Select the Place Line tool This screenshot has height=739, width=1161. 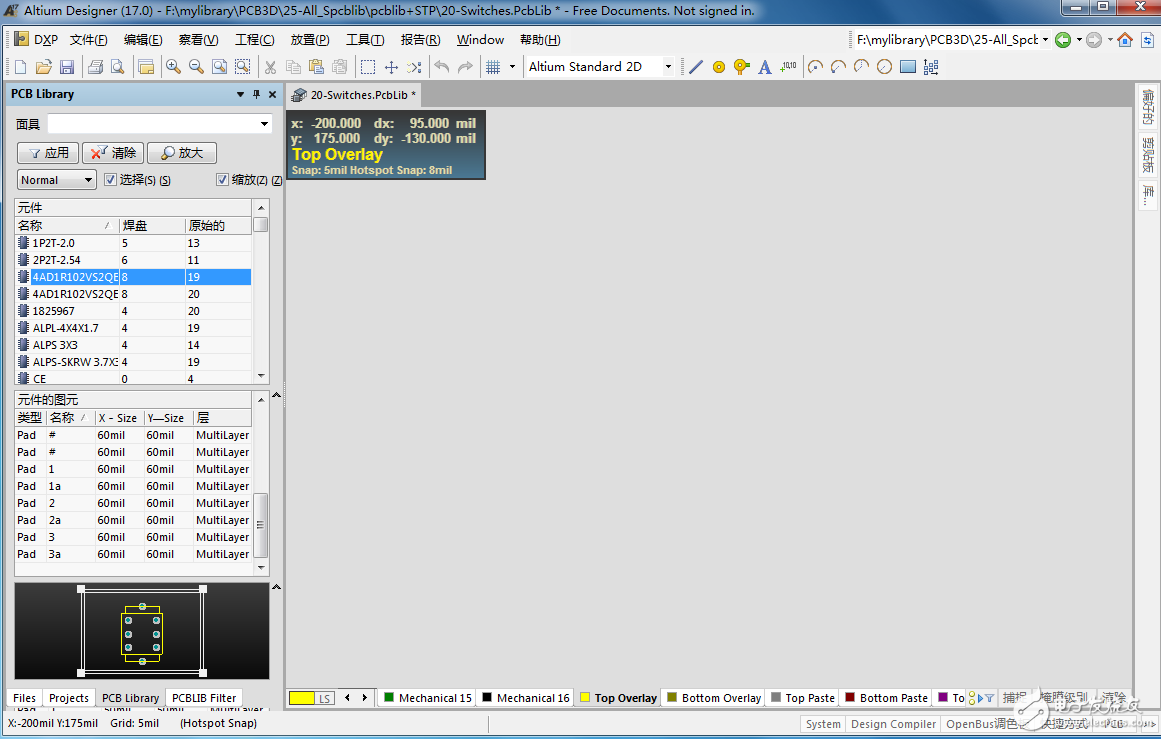click(695, 67)
